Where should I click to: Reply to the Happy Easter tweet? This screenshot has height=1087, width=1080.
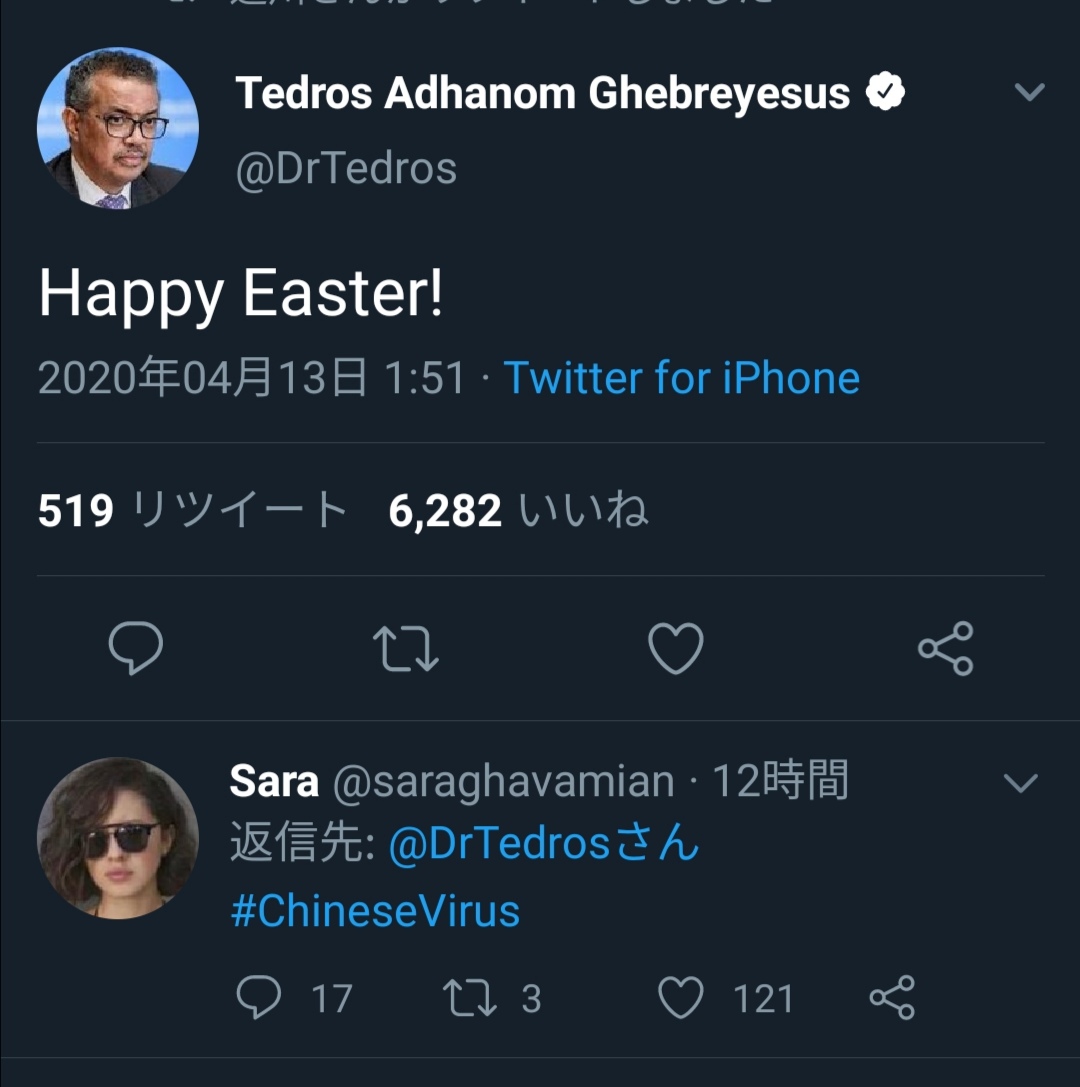[x=136, y=648]
